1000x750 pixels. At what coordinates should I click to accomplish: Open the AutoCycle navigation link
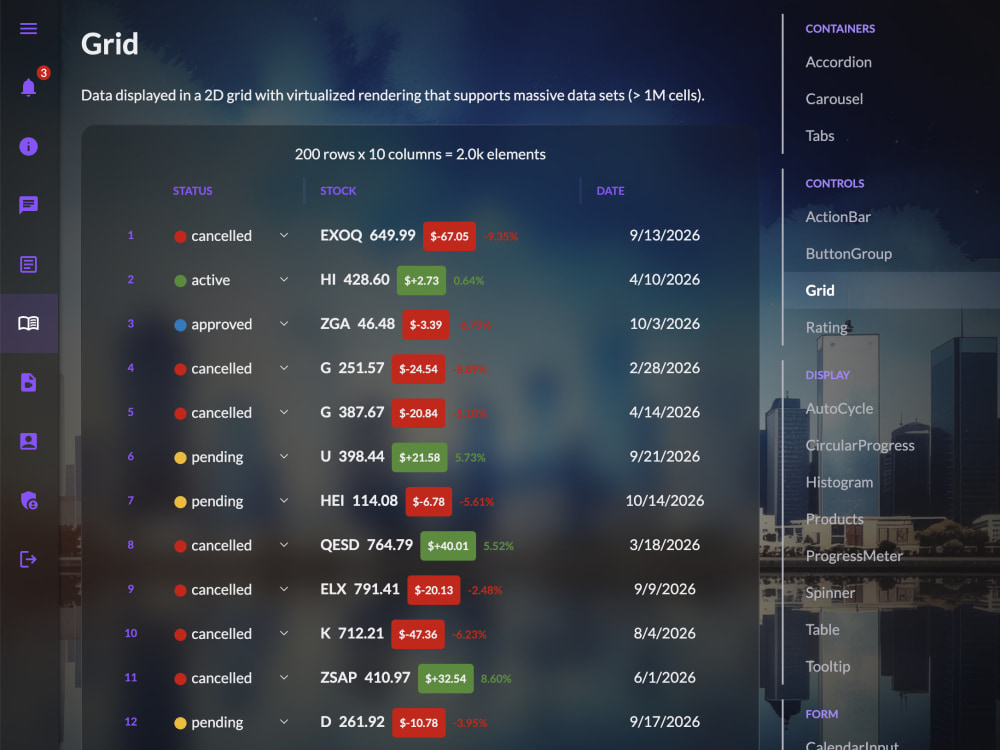839,408
